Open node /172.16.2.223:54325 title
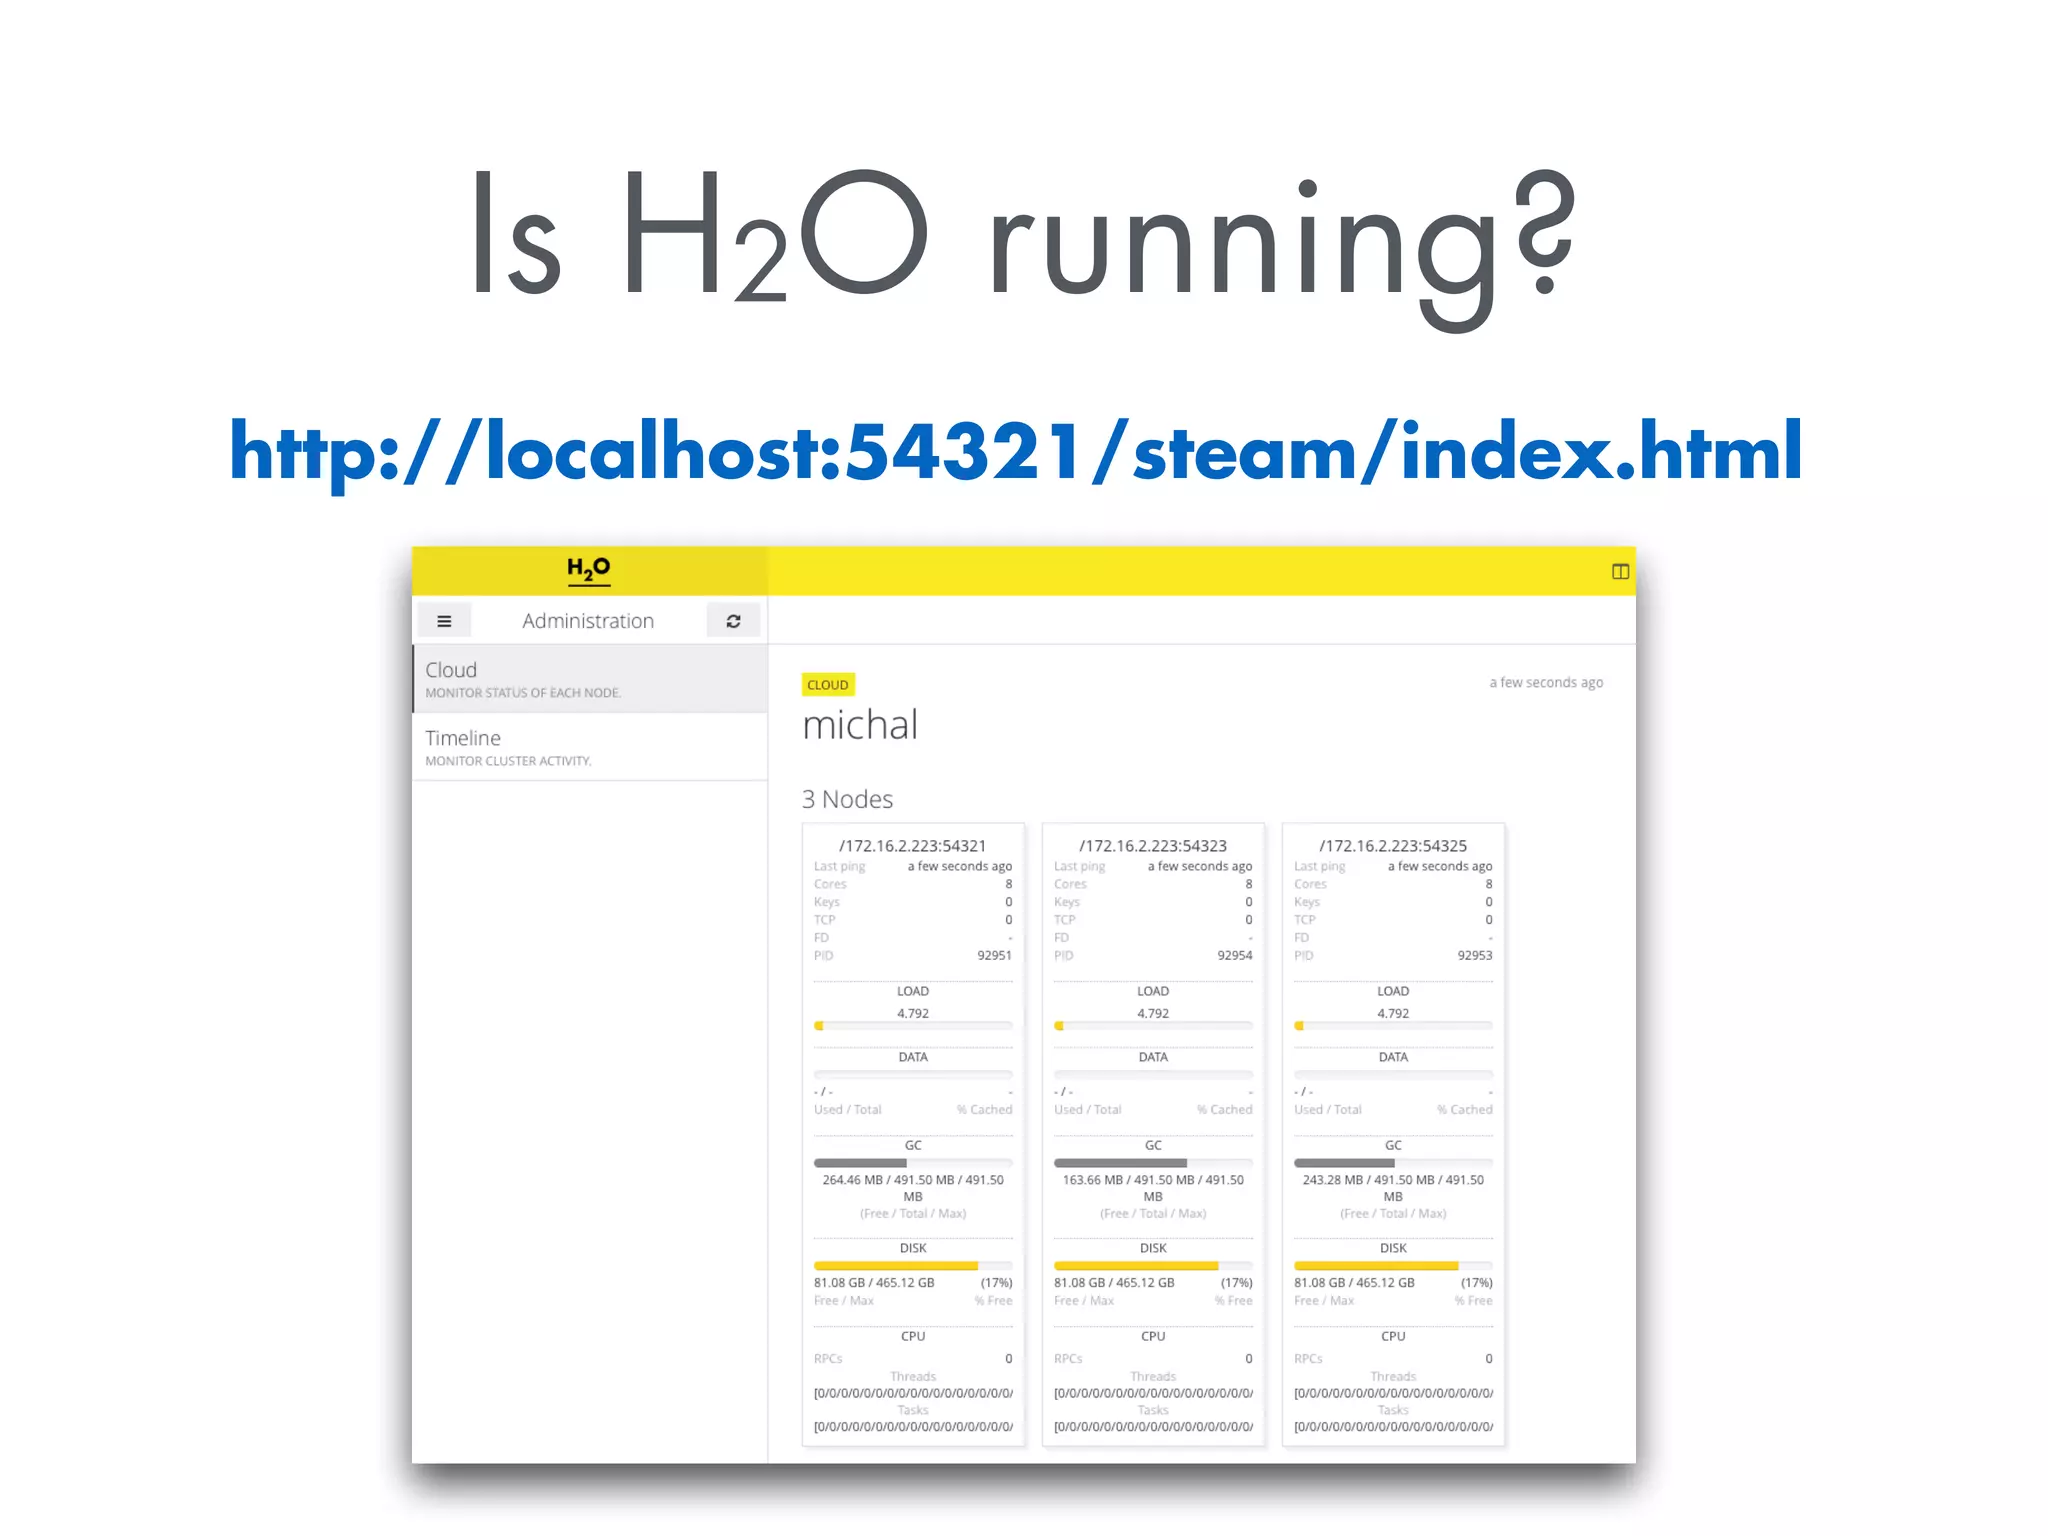2048x1536 pixels. (1393, 846)
